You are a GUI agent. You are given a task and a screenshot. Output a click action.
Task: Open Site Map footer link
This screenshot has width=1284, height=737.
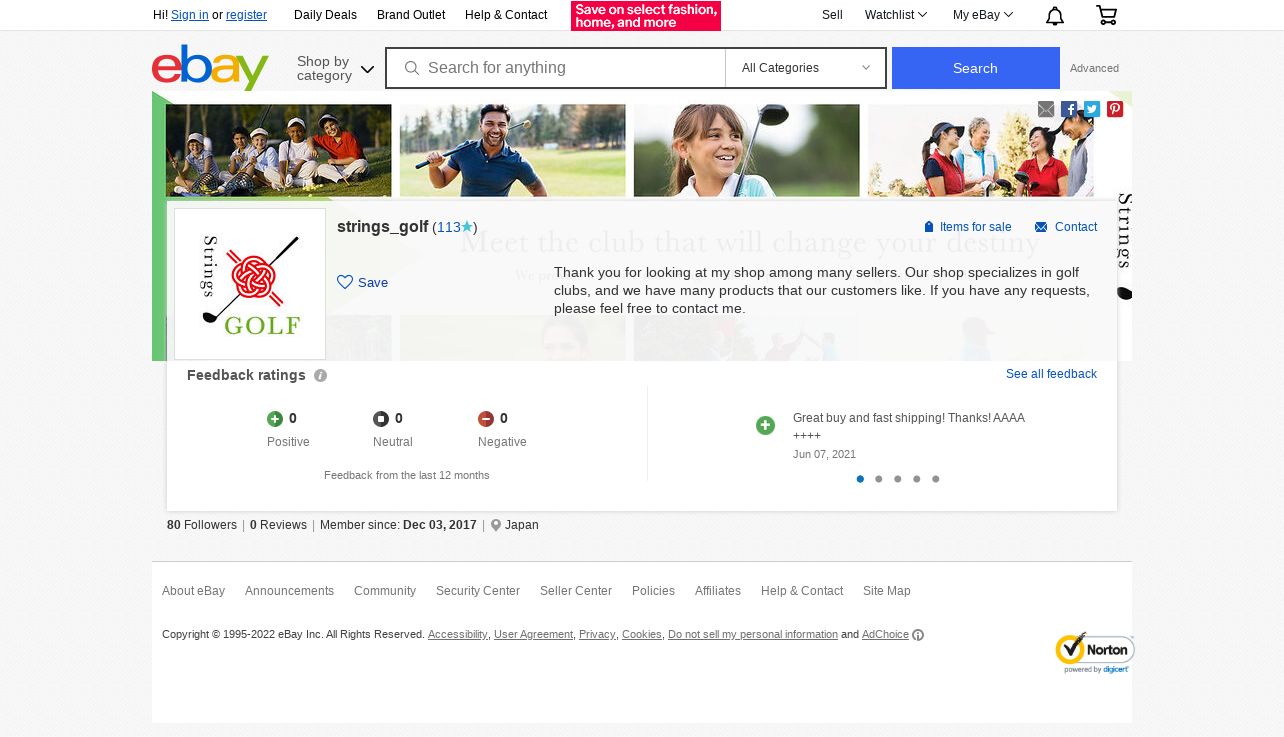coord(887,591)
